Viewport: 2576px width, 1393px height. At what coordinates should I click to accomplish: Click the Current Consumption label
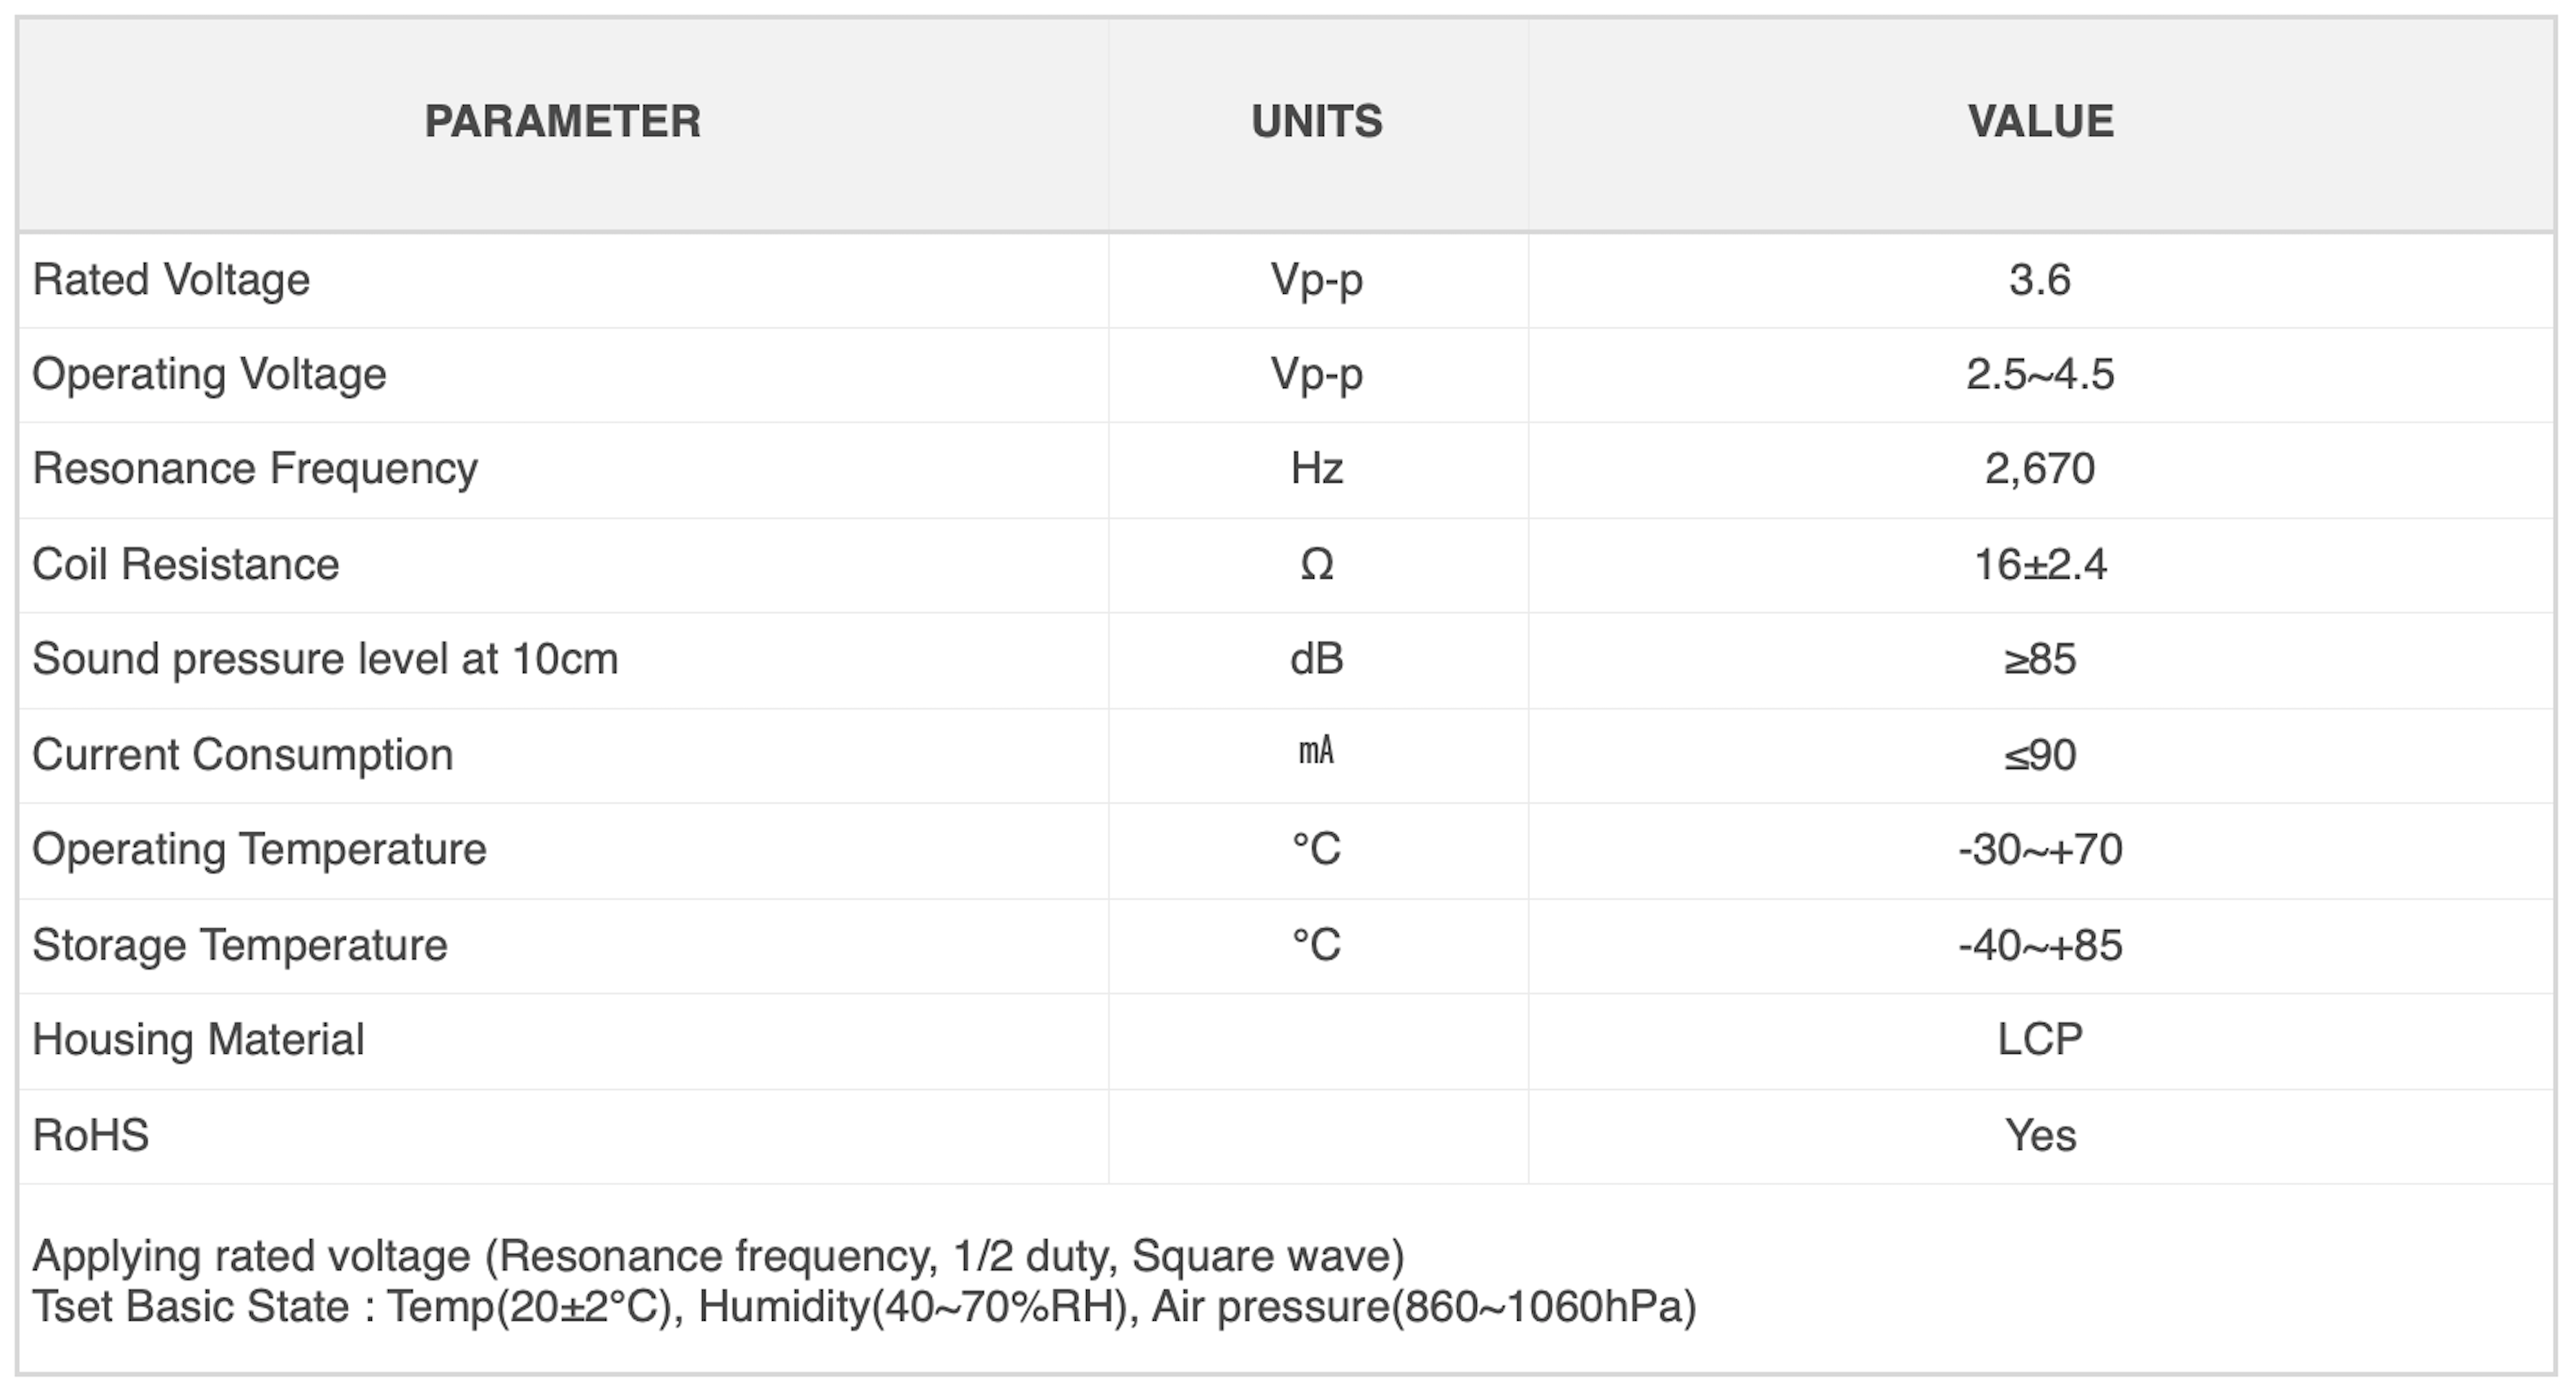click(243, 755)
